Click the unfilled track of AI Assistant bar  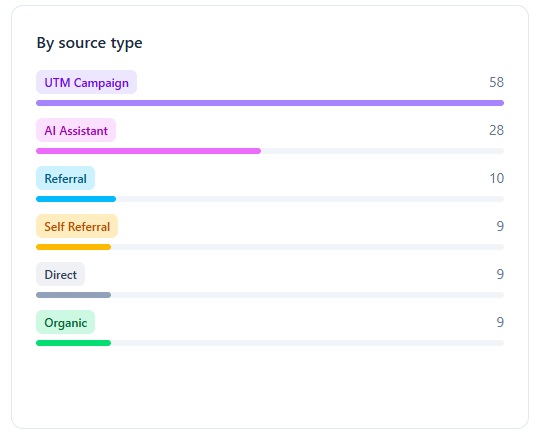(382, 151)
